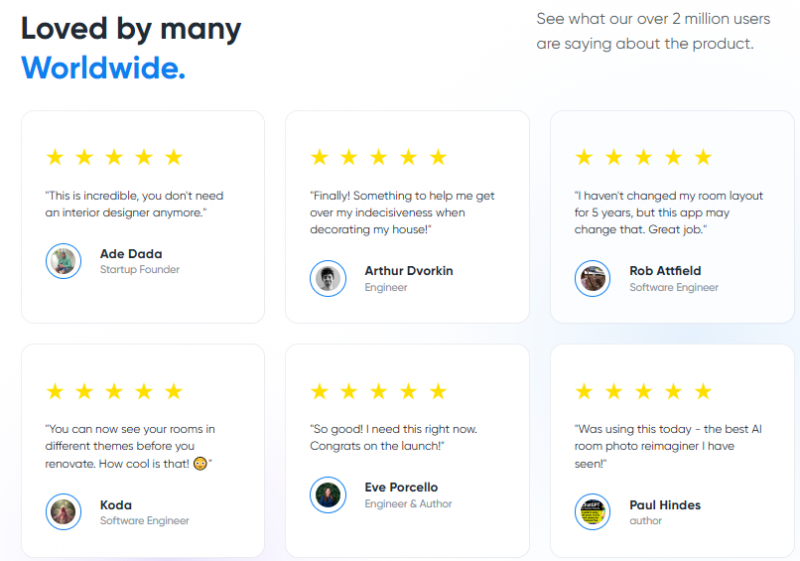Select the Ade Dada name text
This screenshot has height=561, width=800.
coord(131,253)
